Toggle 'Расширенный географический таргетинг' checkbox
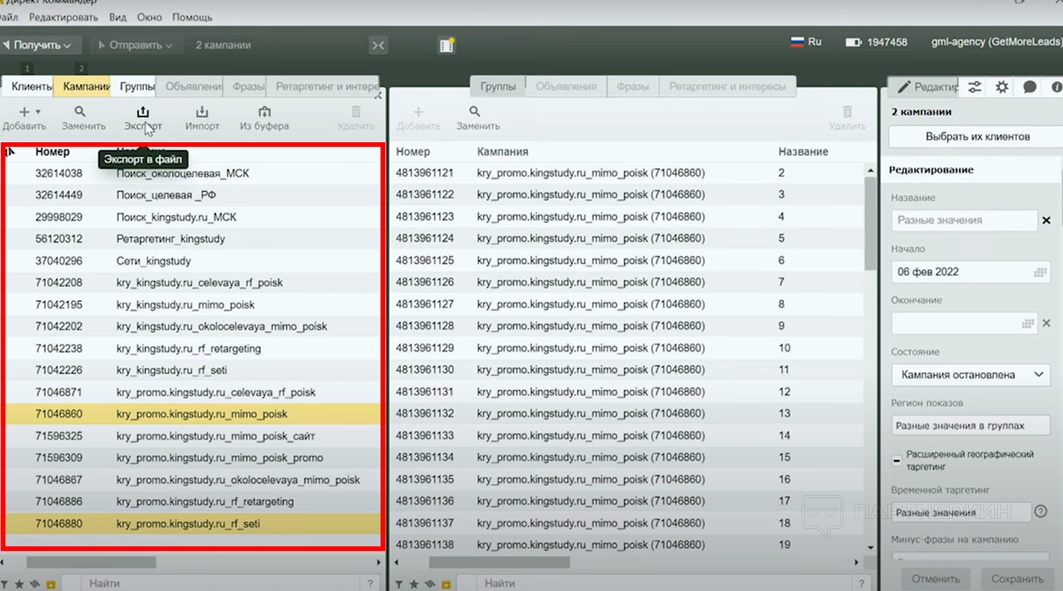The image size is (1063, 591). 897,460
